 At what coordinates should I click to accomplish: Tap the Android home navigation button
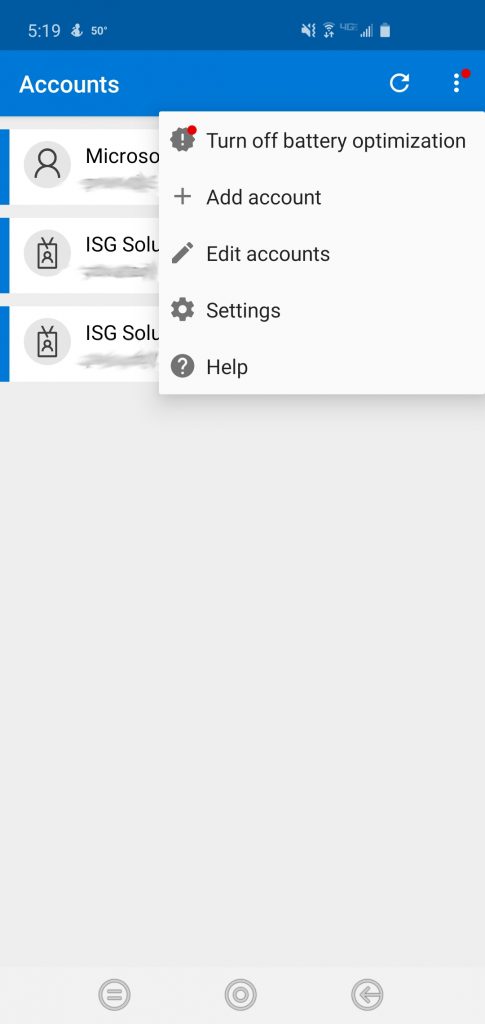(240, 995)
